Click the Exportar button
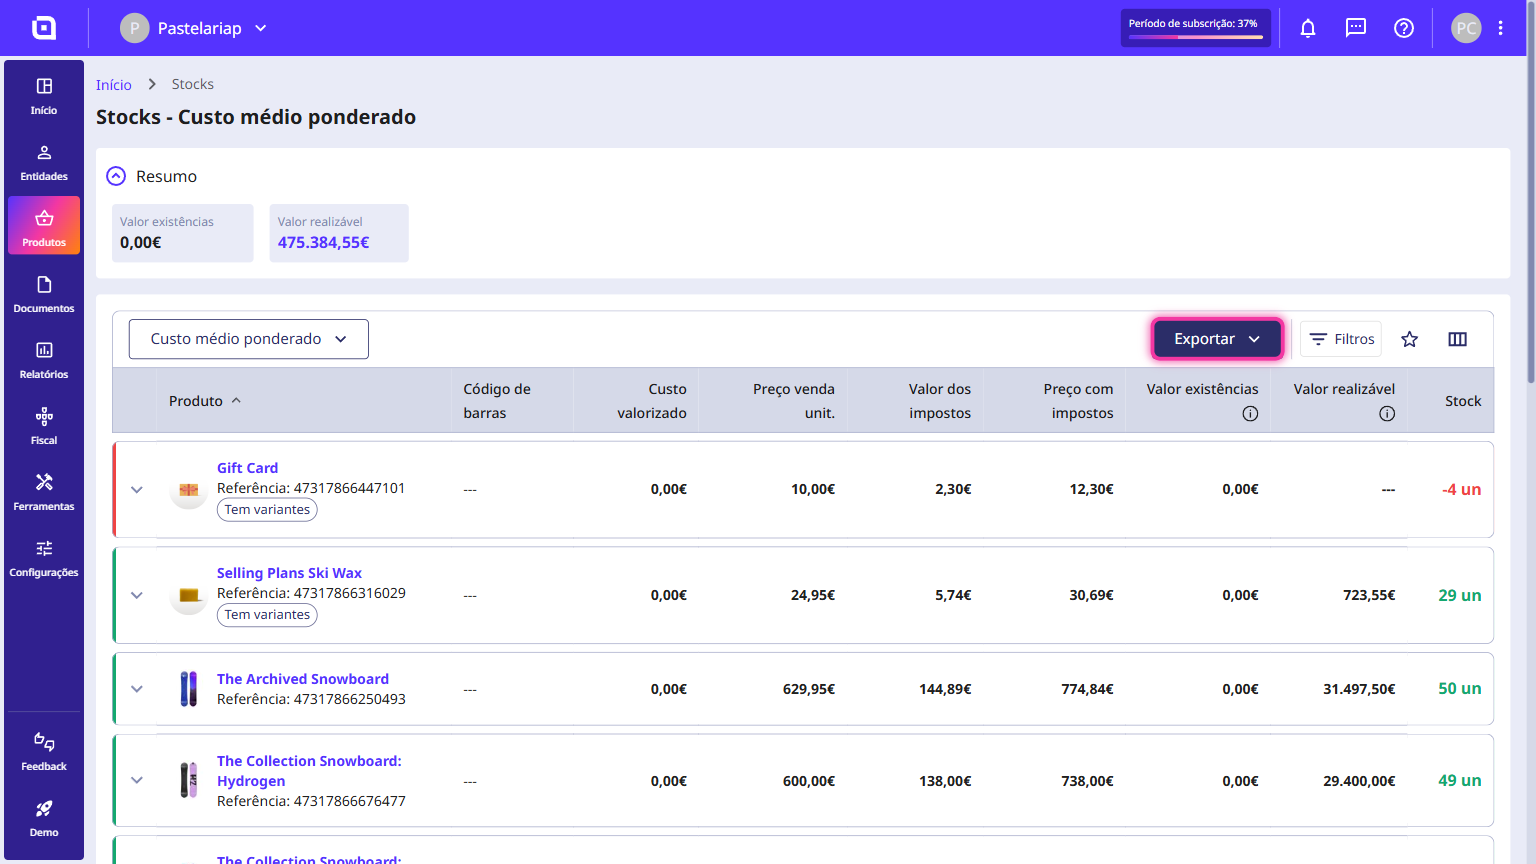Screen dimensions: 1536x864 tap(1217, 339)
